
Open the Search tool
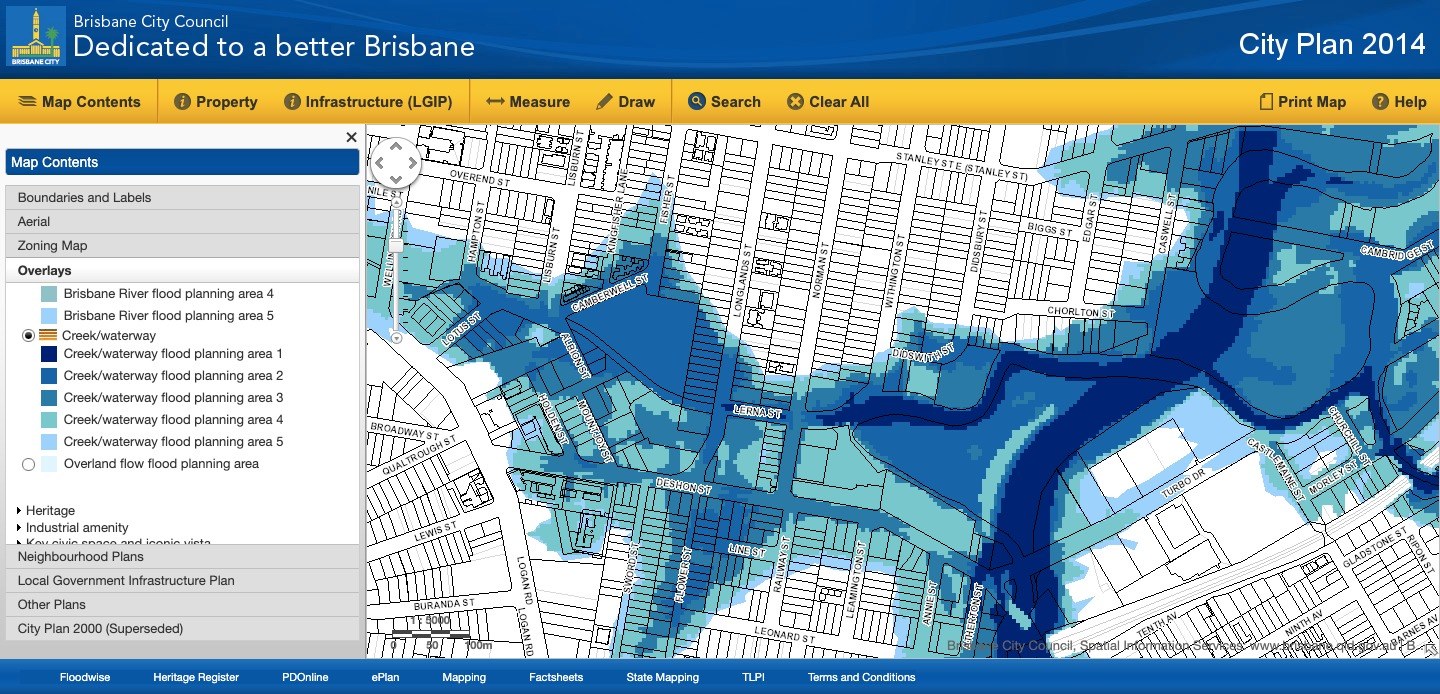(x=725, y=102)
